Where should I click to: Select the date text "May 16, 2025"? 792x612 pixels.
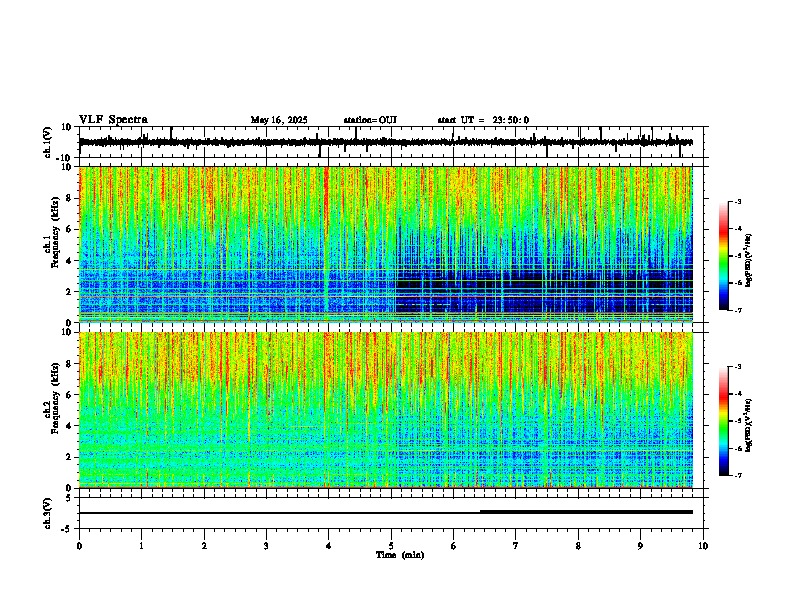(x=279, y=120)
